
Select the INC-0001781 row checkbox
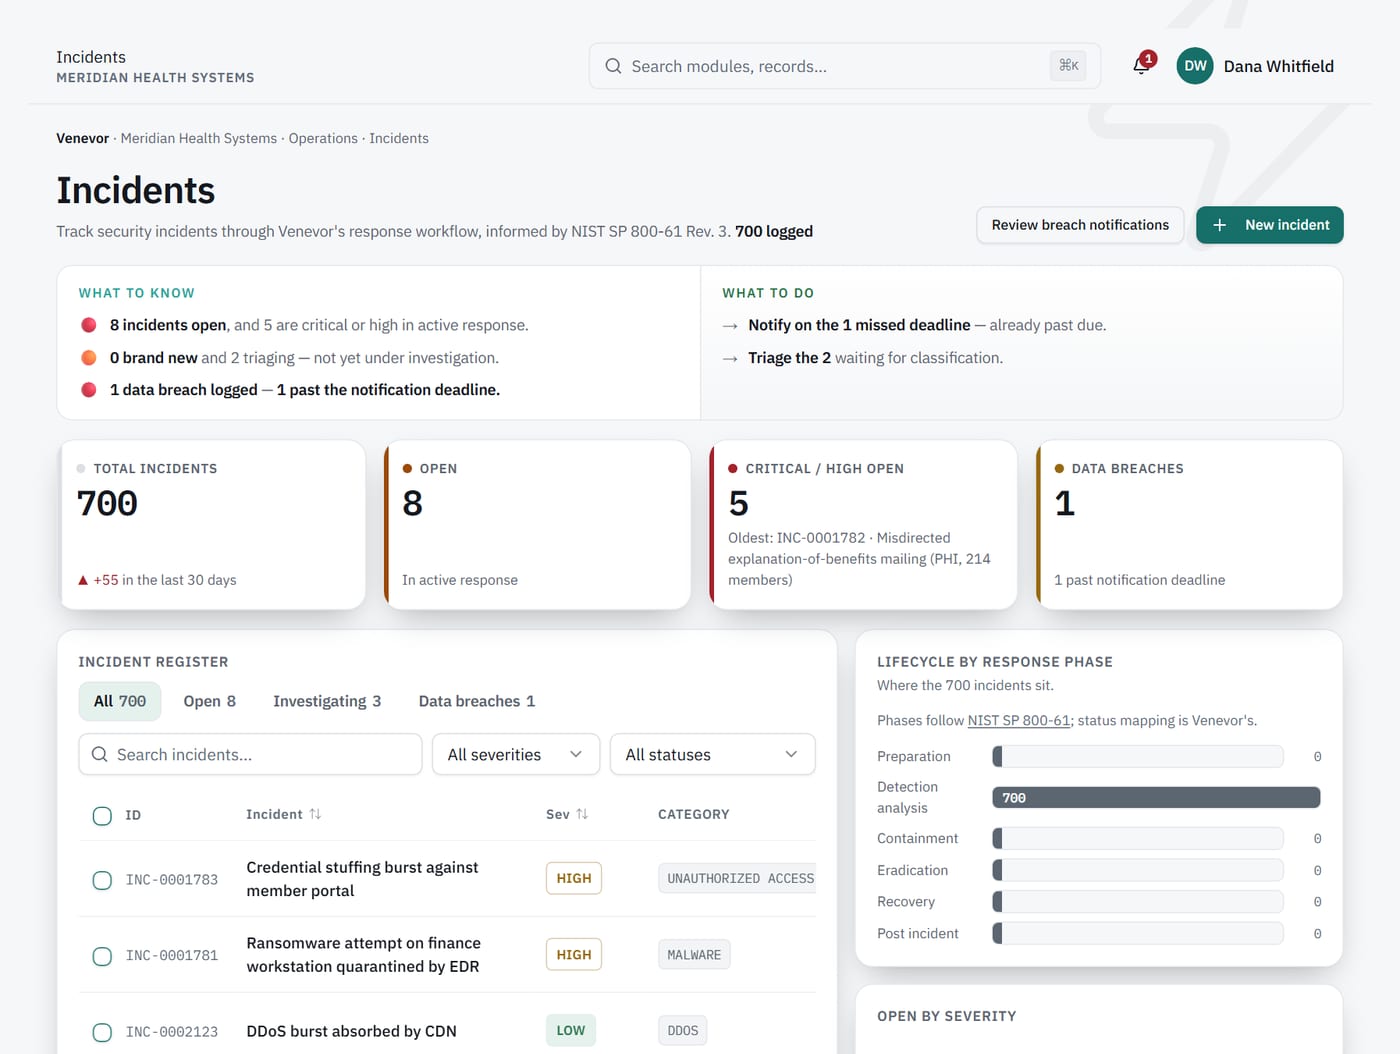(102, 956)
